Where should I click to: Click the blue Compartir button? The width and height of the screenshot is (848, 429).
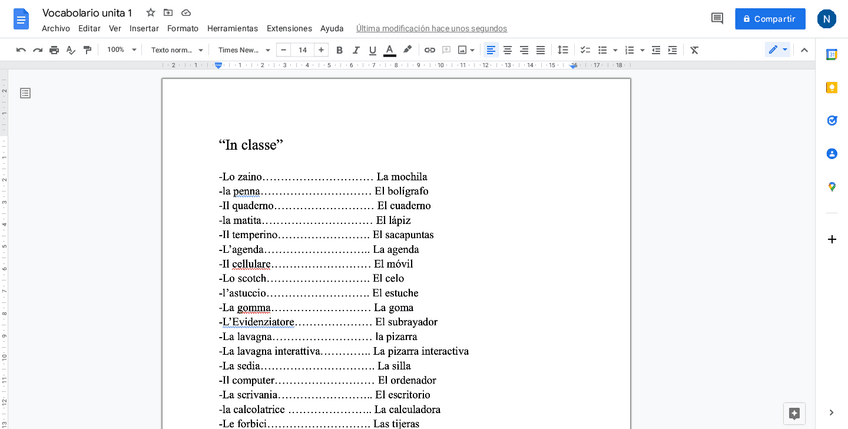769,18
